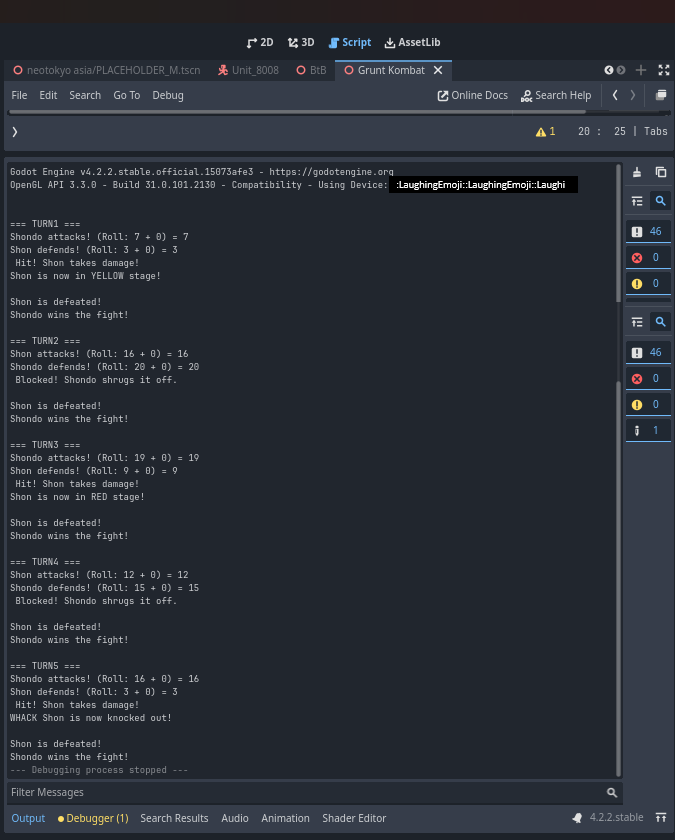Toggle the editor messages filter showing 1
The image size is (675, 840).
648,431
